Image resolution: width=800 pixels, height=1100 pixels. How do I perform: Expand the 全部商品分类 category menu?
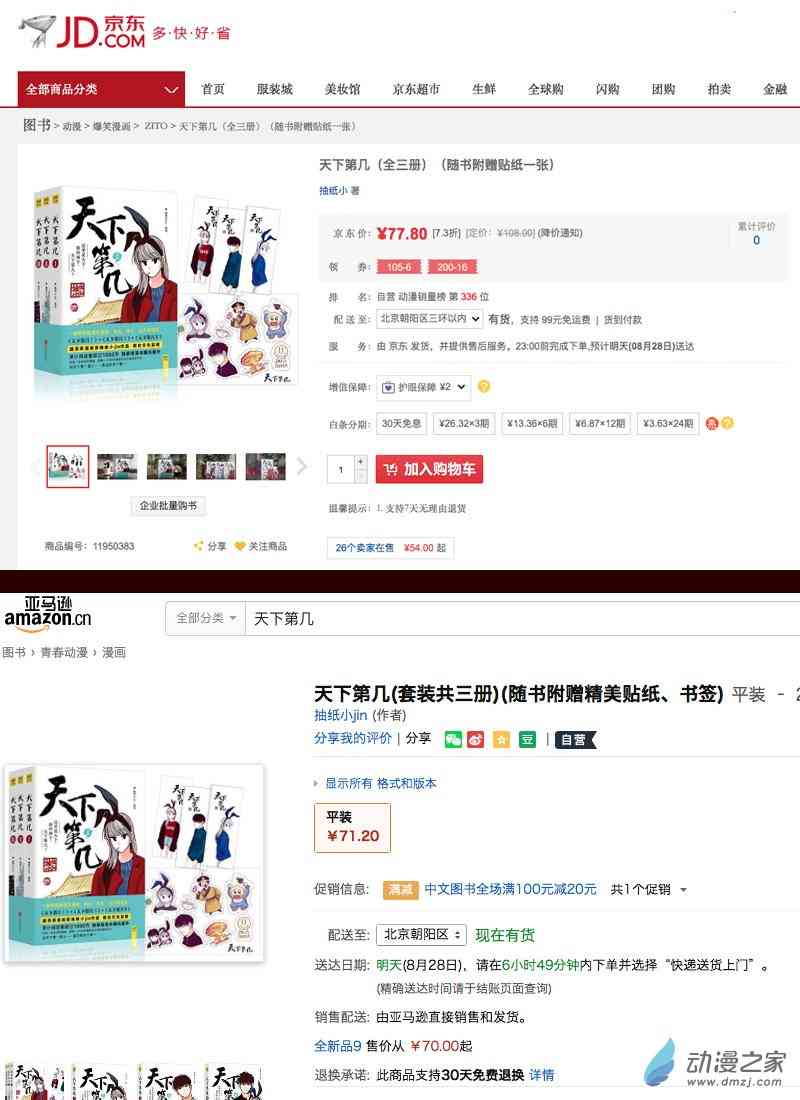(x=101, y=89)
